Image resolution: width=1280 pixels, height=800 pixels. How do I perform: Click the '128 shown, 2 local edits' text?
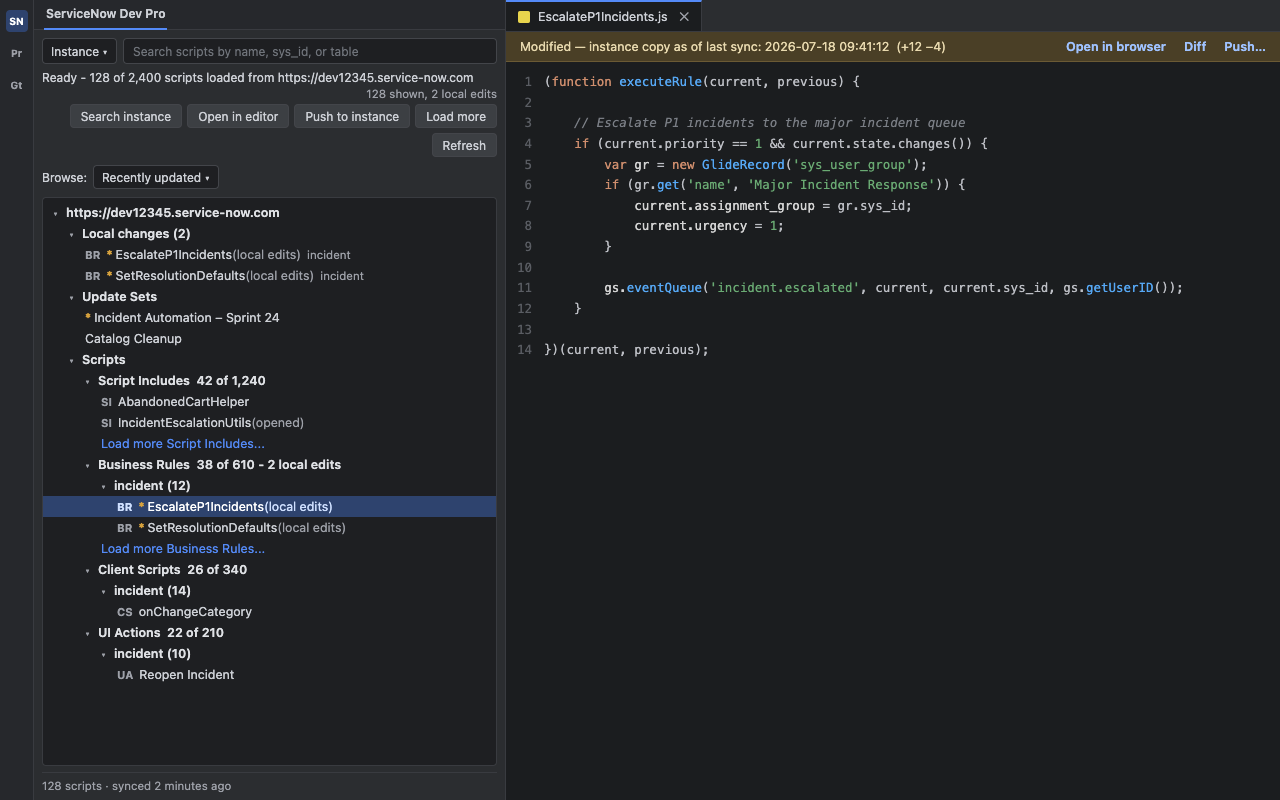(431, 94)
